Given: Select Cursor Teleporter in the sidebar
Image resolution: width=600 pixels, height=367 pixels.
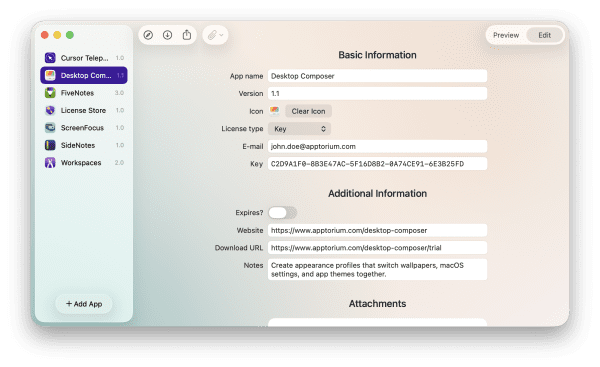Looking at the screenshot, I should (84, 58).
